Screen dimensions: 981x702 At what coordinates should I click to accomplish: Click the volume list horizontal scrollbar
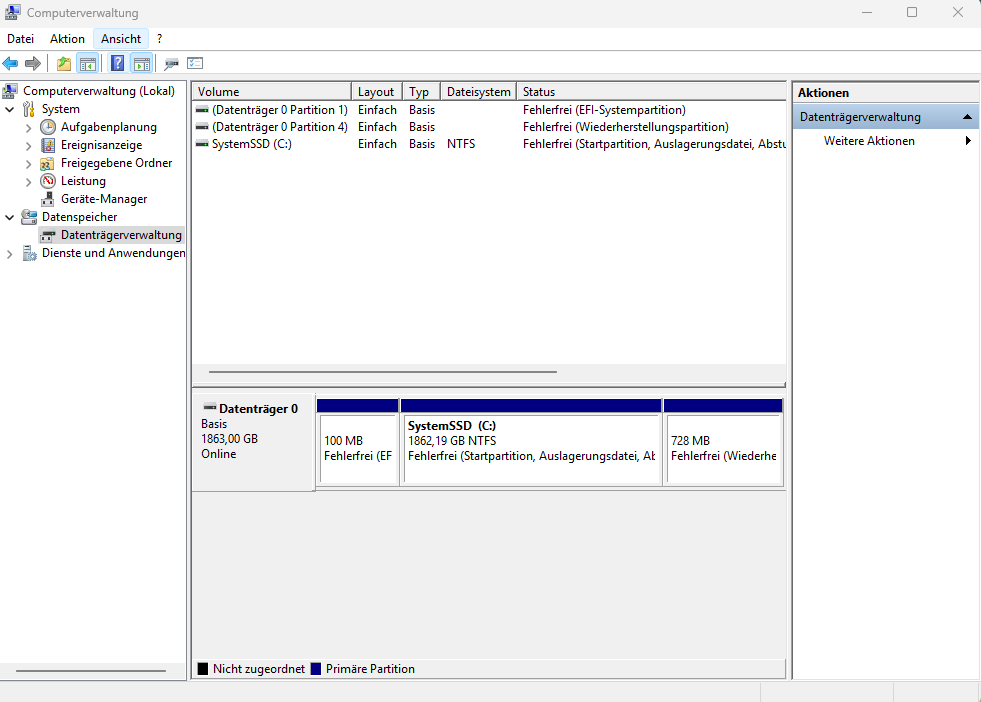coord(382,372)
